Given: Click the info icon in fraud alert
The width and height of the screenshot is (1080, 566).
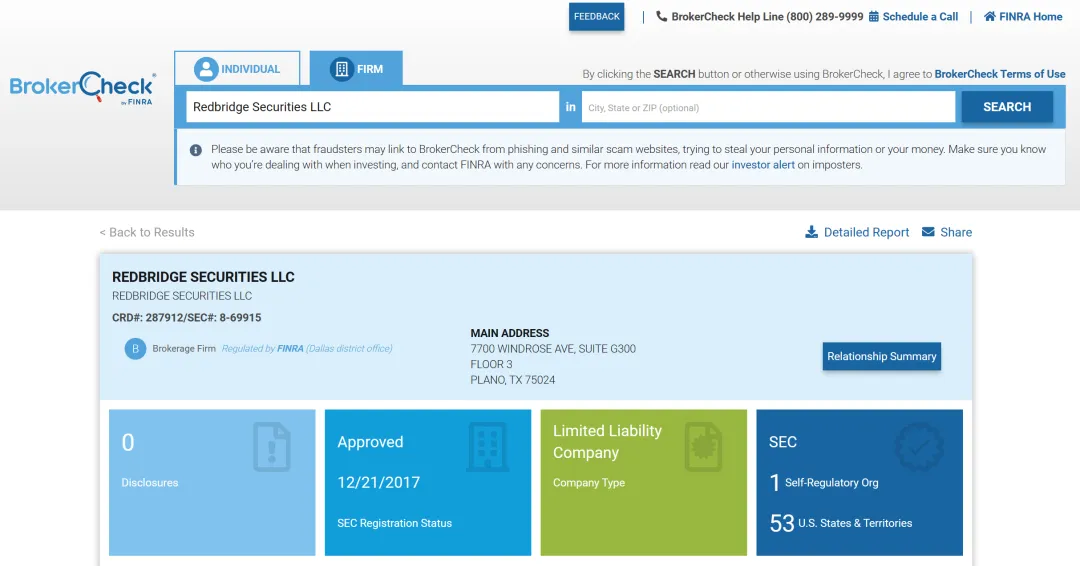Looking at the screenshot, I should [x=196, y=150].
